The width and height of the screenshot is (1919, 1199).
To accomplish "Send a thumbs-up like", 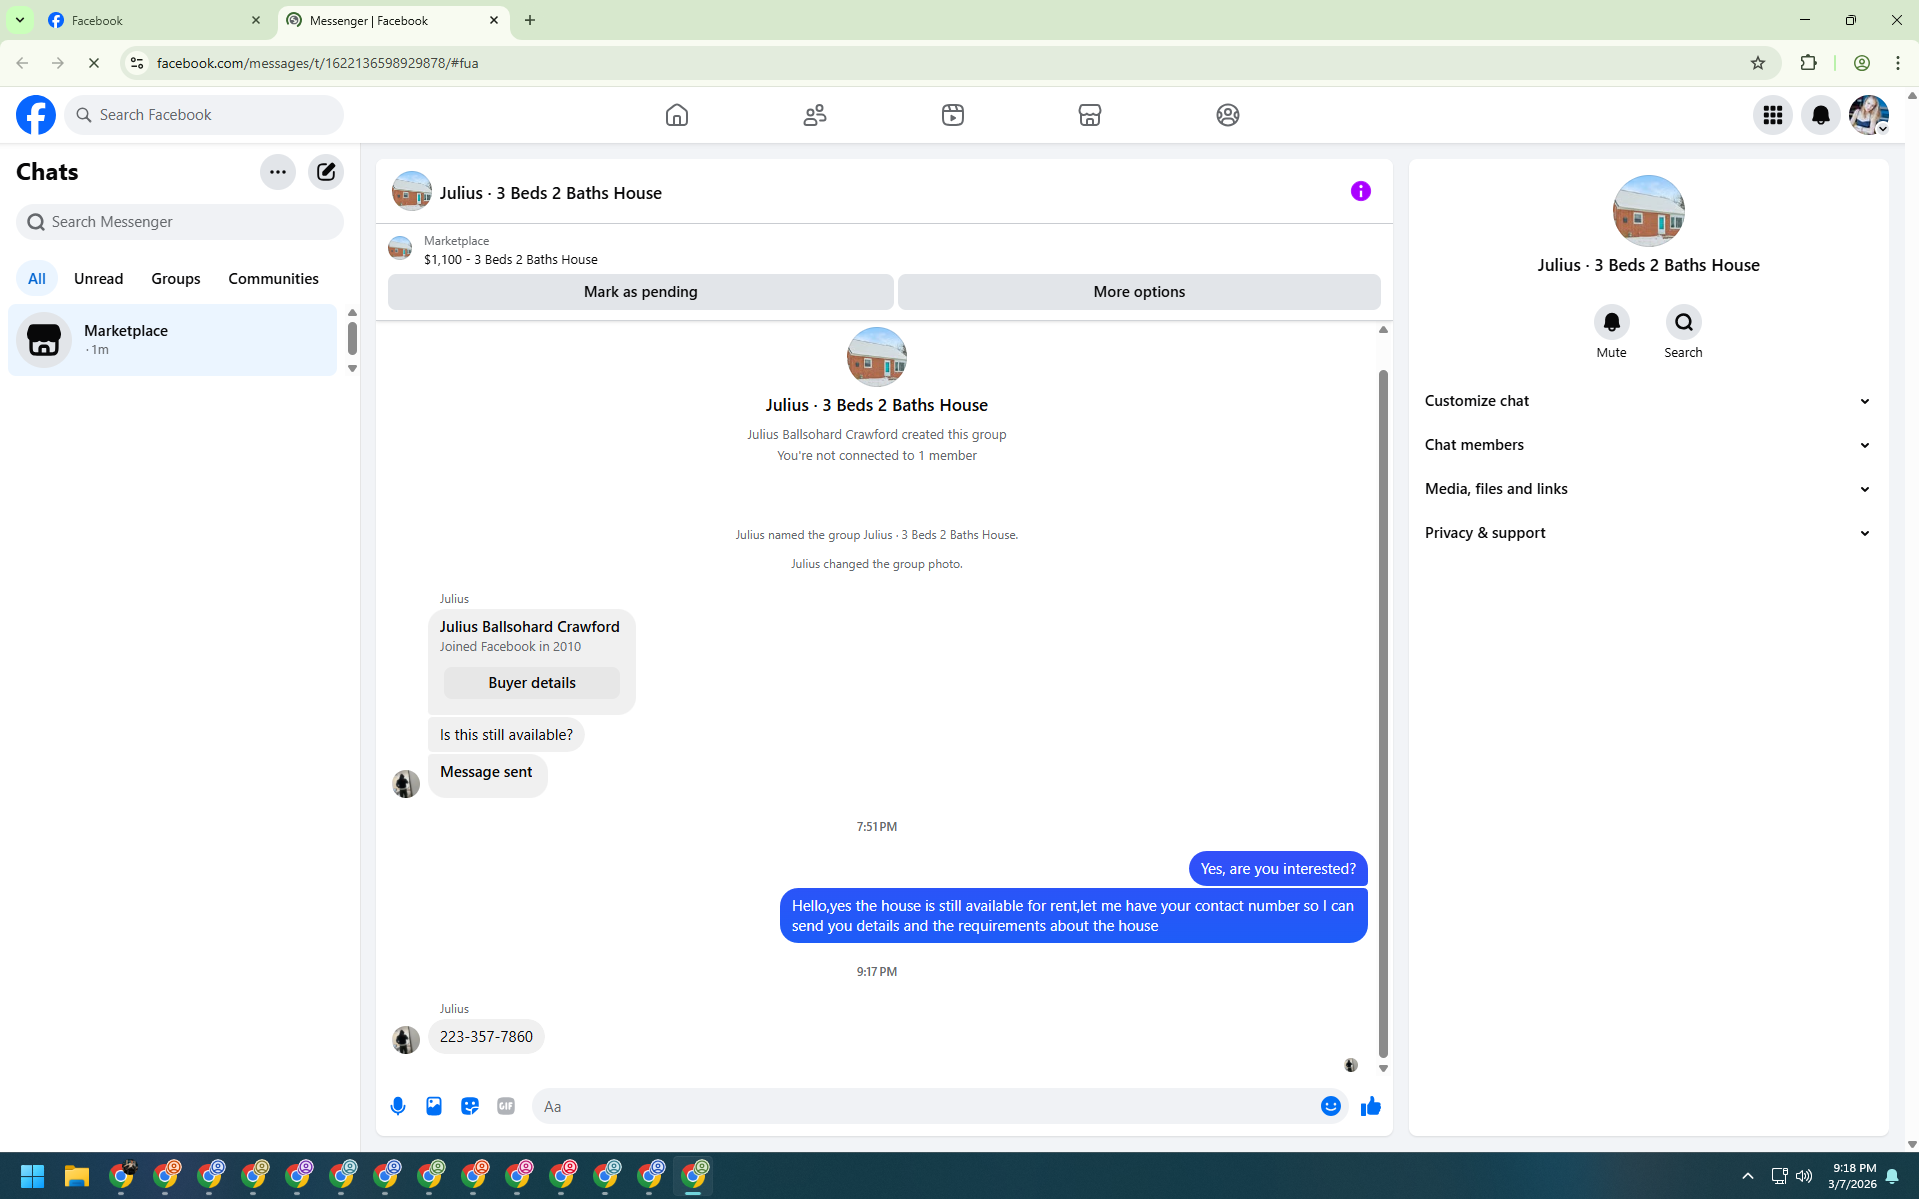I will click(1371, 1106).
